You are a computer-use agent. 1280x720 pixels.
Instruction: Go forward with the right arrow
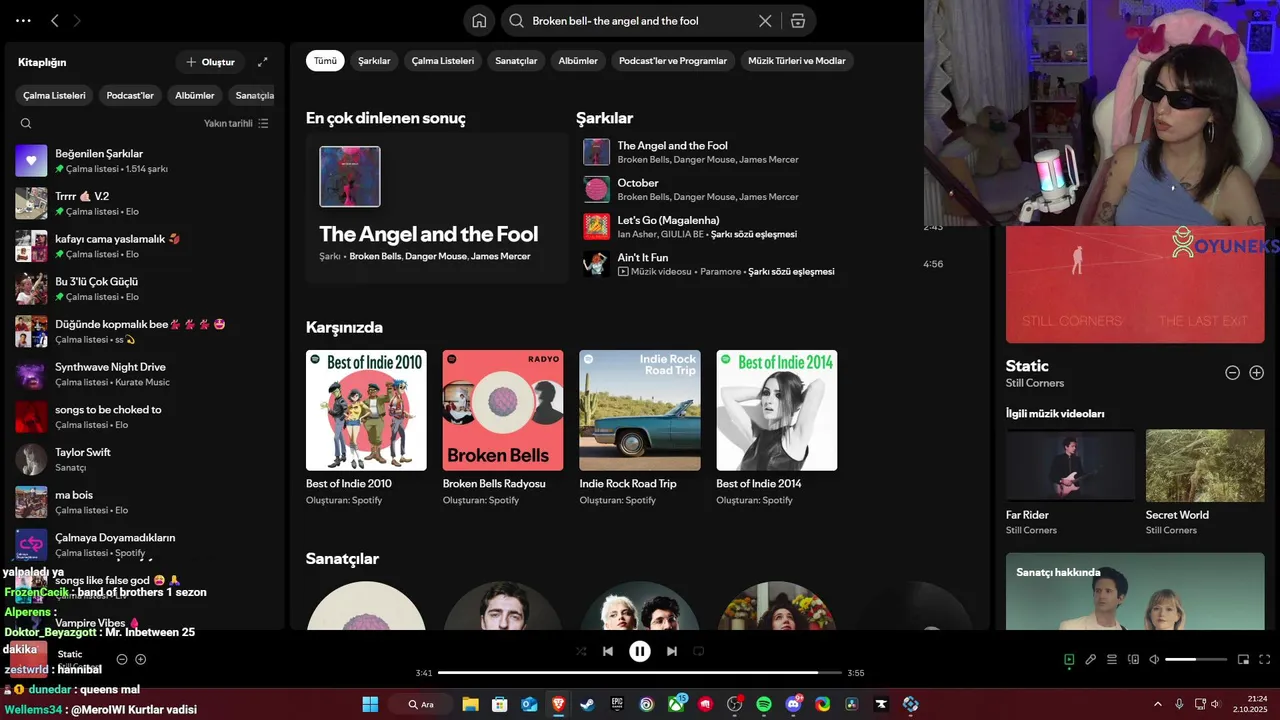(x=77, y=20)
